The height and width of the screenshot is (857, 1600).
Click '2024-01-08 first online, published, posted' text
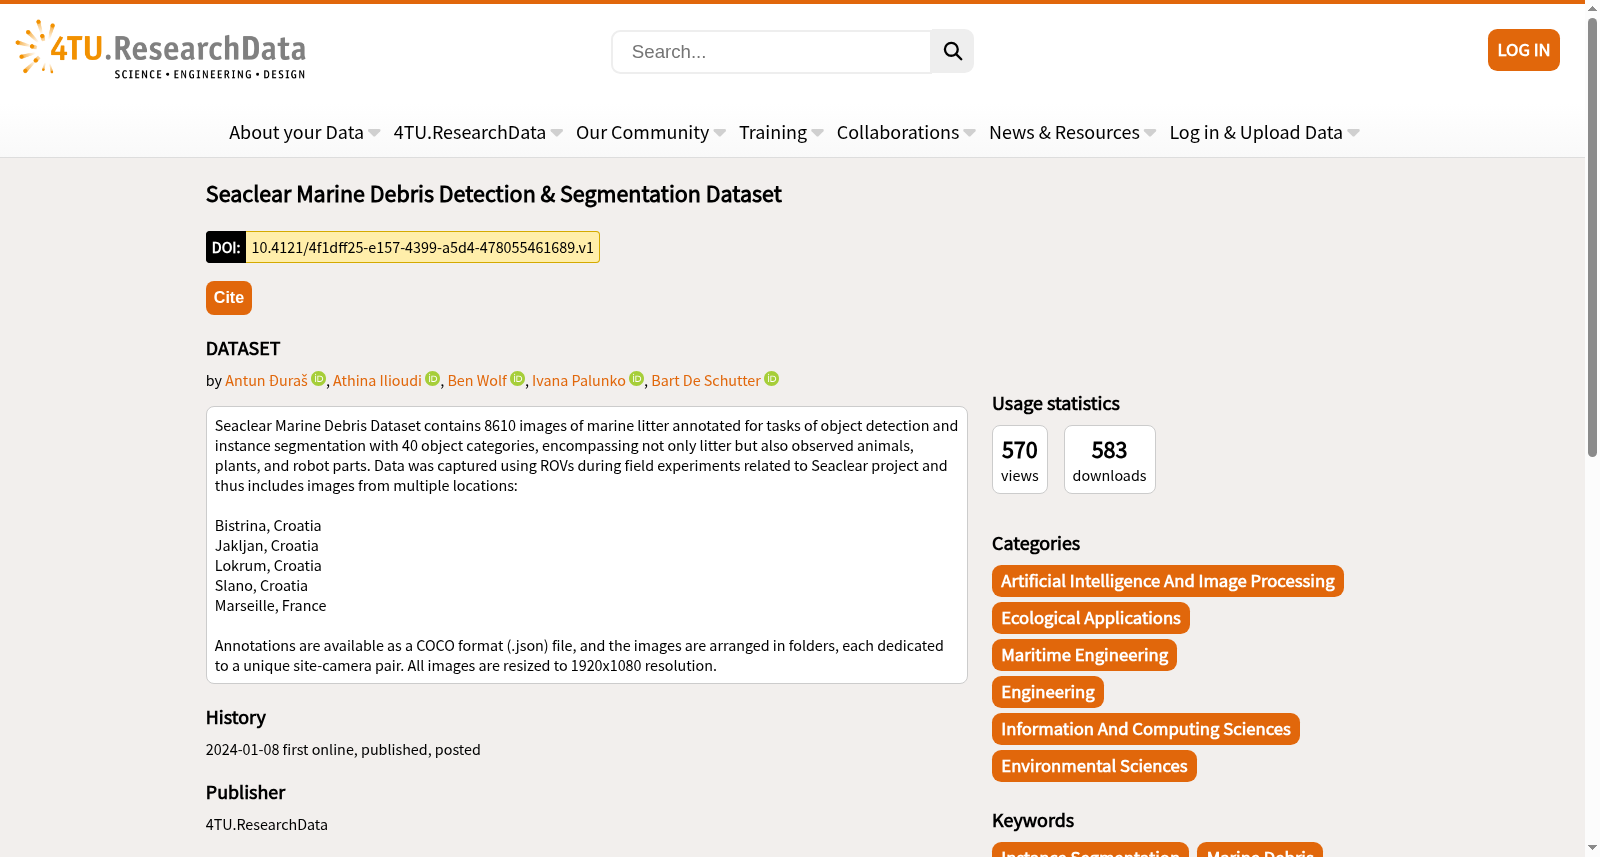pos(343,750)
